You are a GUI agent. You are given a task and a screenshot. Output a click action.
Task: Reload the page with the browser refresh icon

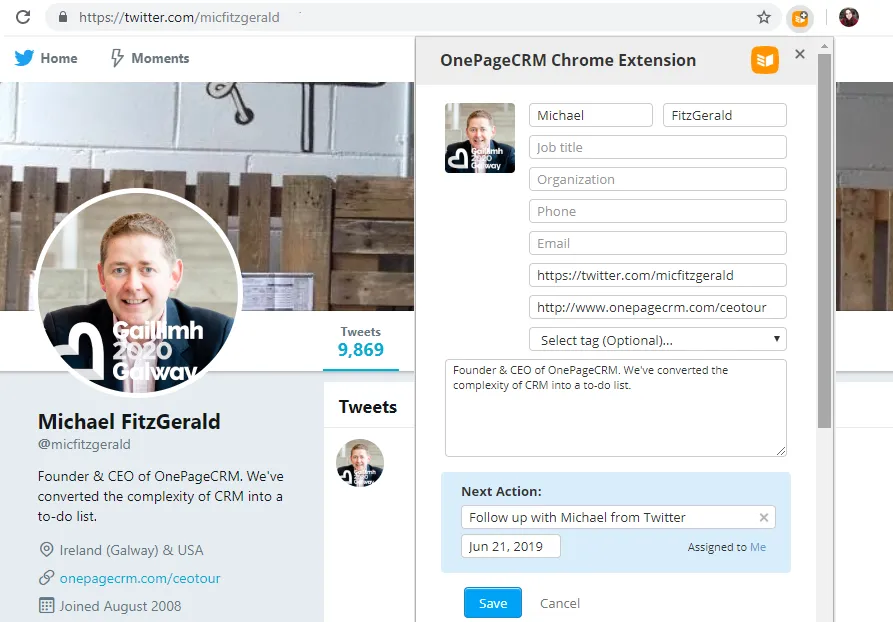[x=23, y=17]
